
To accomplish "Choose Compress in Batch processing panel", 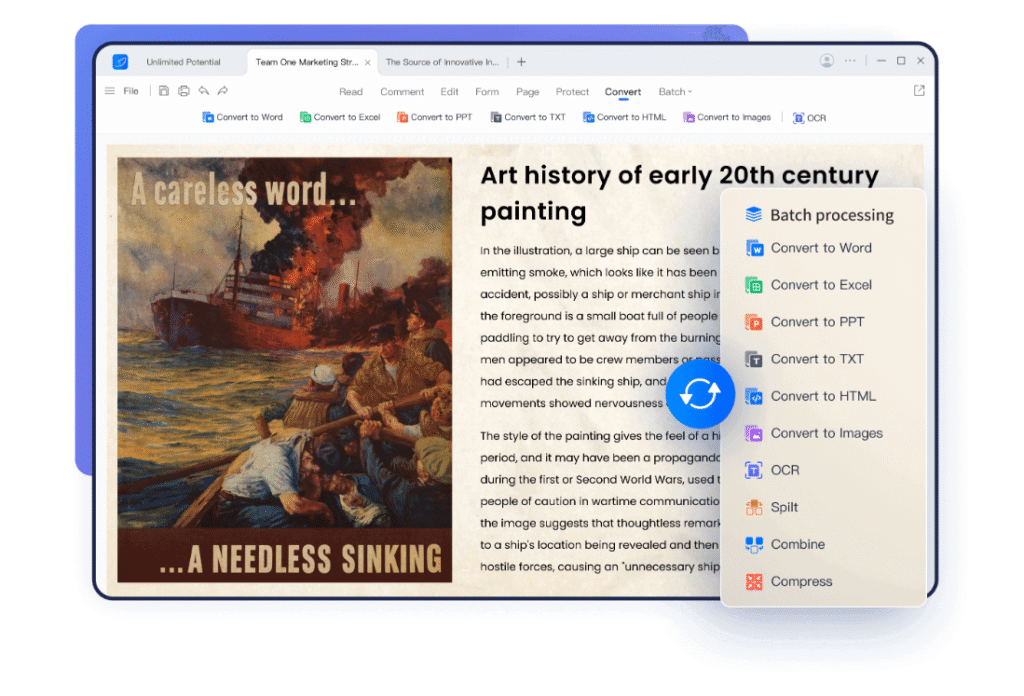I will coord(789,581).
